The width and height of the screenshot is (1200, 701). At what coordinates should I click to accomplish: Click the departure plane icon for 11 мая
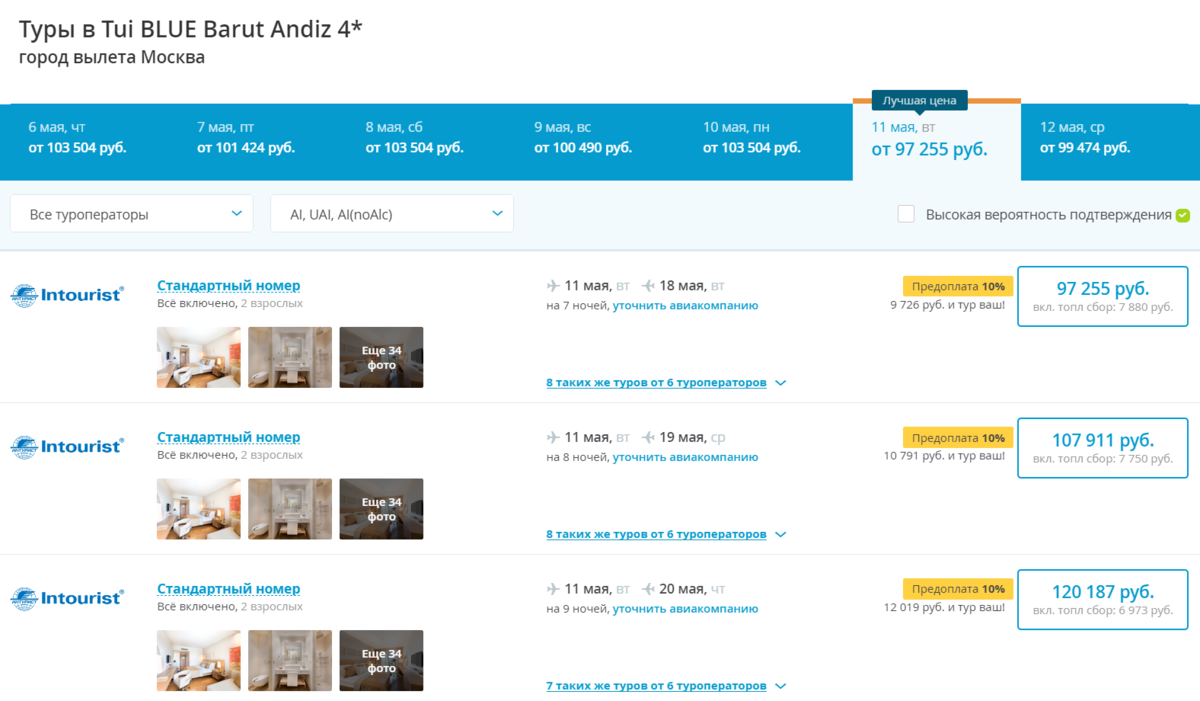coord(551,284)
